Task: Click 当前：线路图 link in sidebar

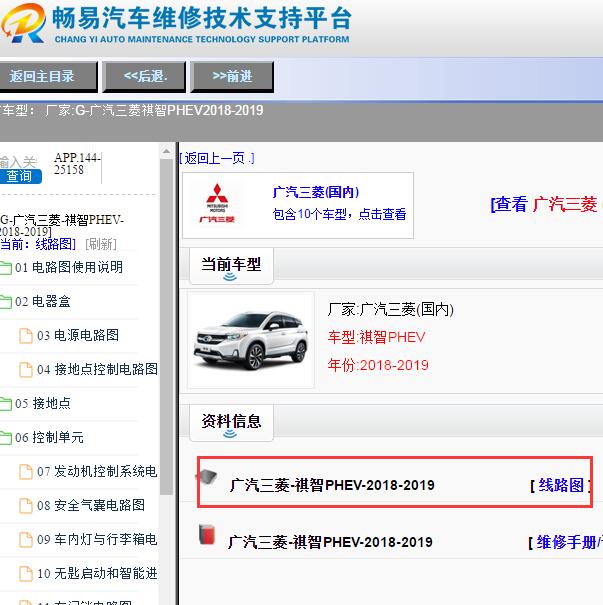Action: [x=38, y=244]
